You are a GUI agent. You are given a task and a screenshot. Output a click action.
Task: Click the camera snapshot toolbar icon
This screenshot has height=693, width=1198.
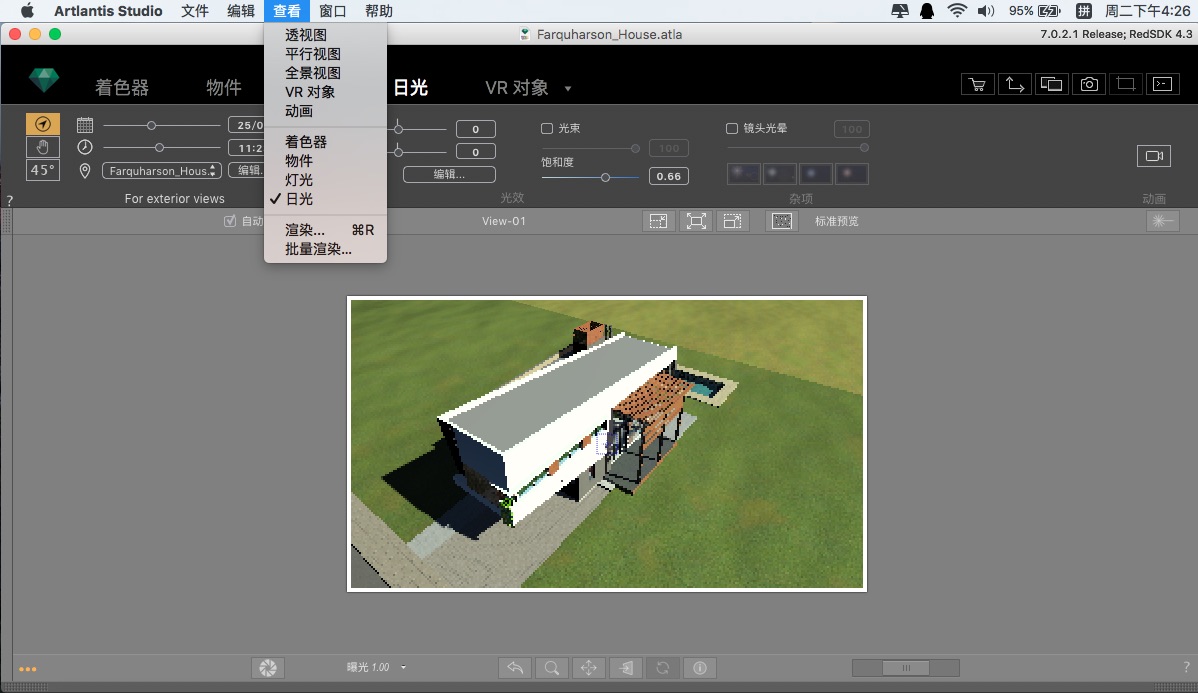click(1089, 84)
